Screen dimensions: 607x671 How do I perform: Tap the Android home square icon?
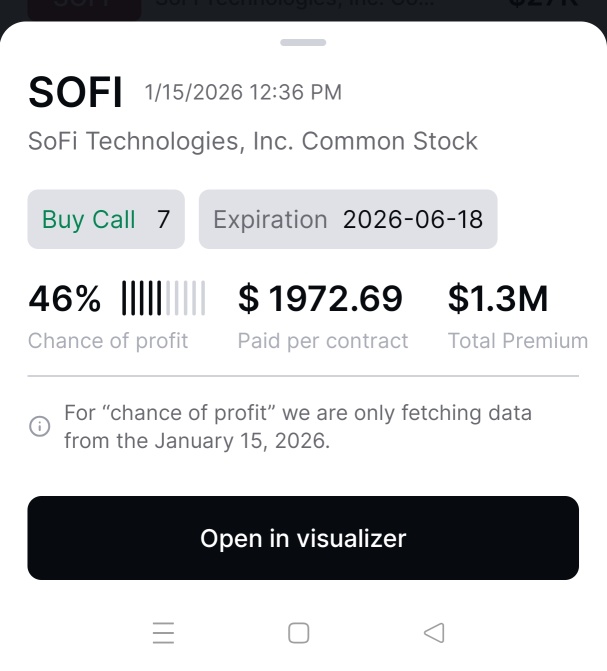(299, 633)
